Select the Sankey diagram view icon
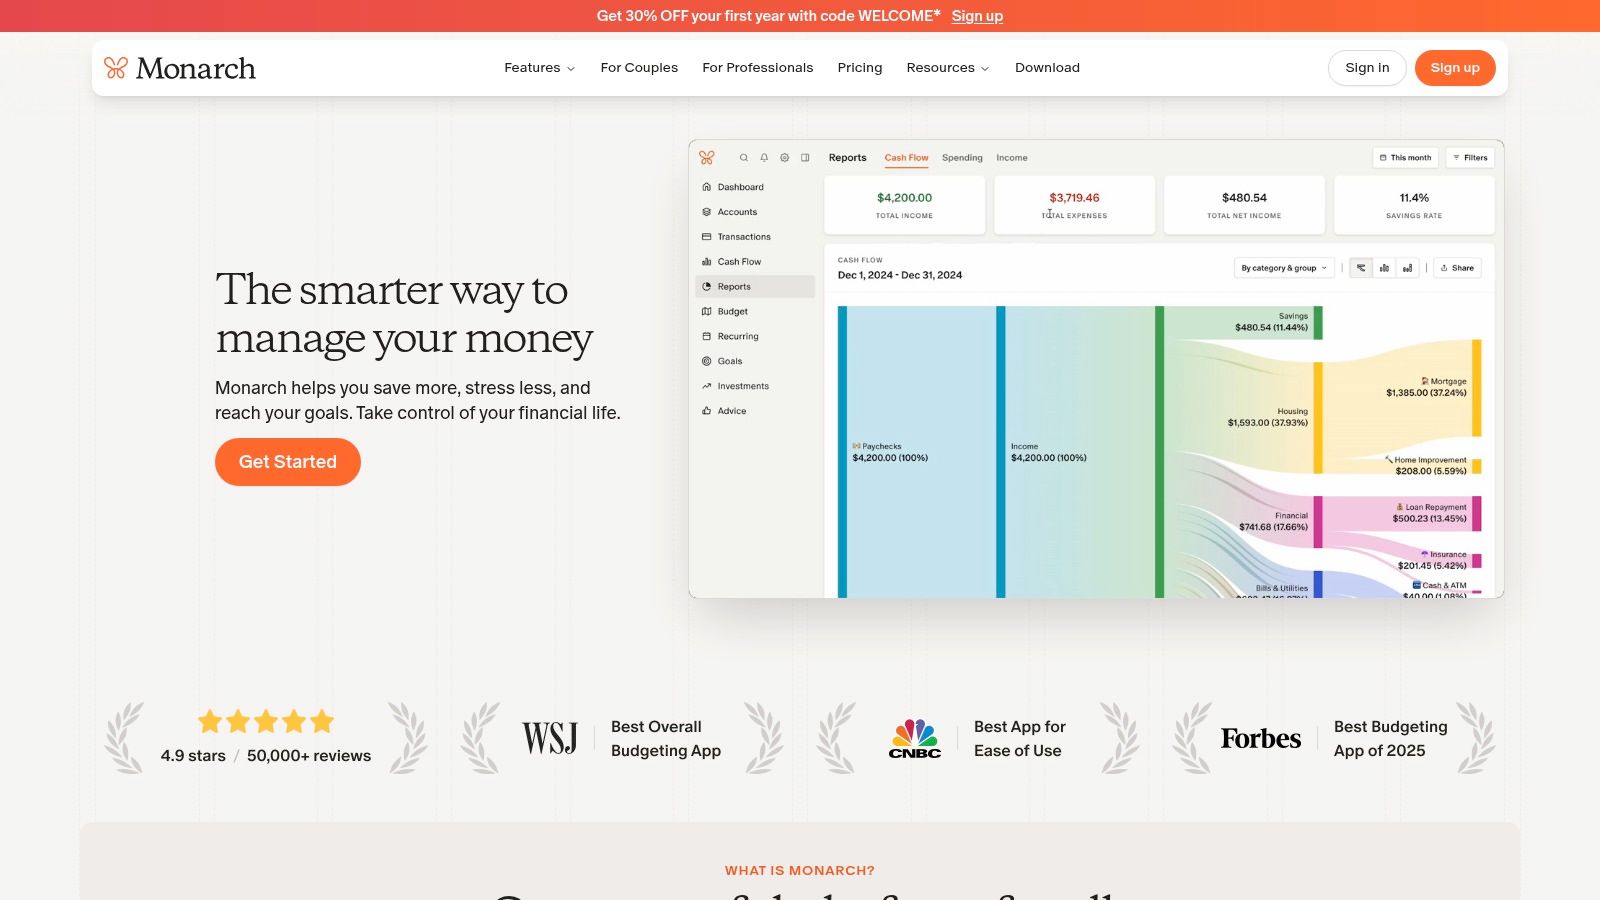Image resolution: width=1600 pixels, height=900 pixels. 1361,268
